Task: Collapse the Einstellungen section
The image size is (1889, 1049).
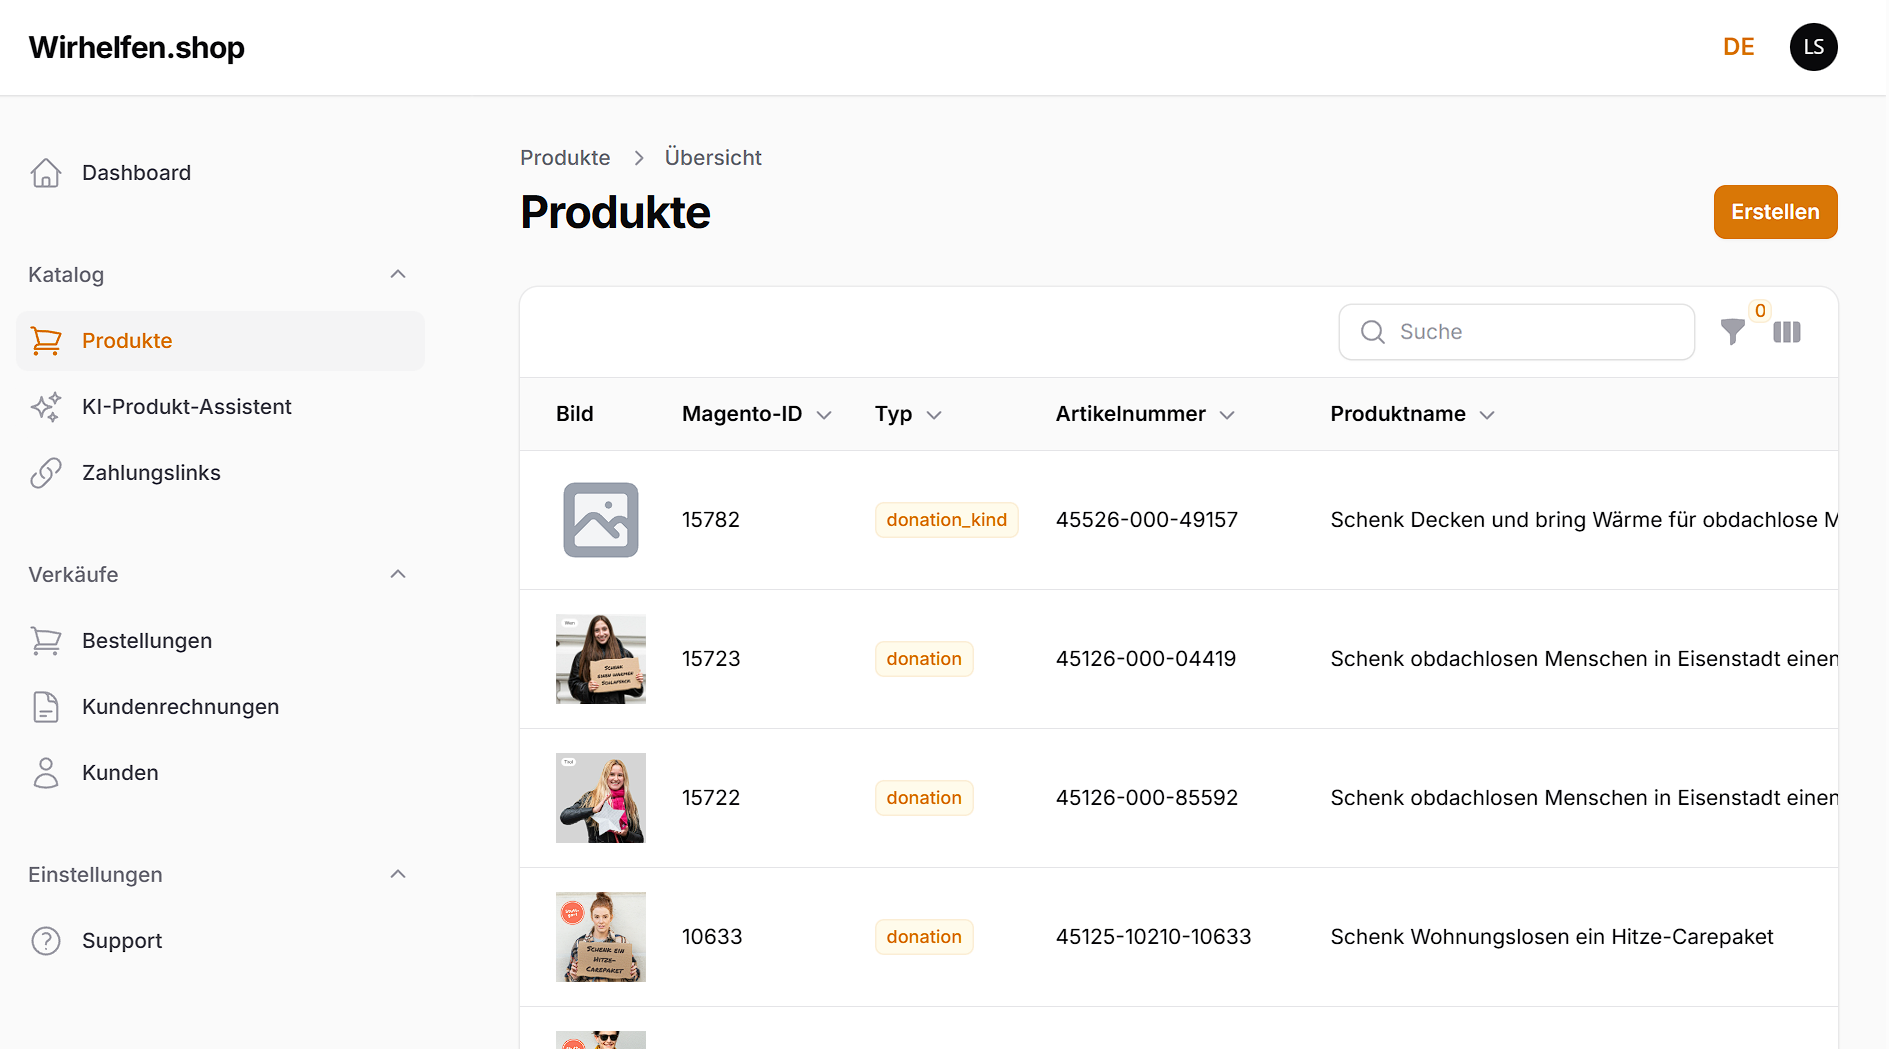Action: pos(398,874)
